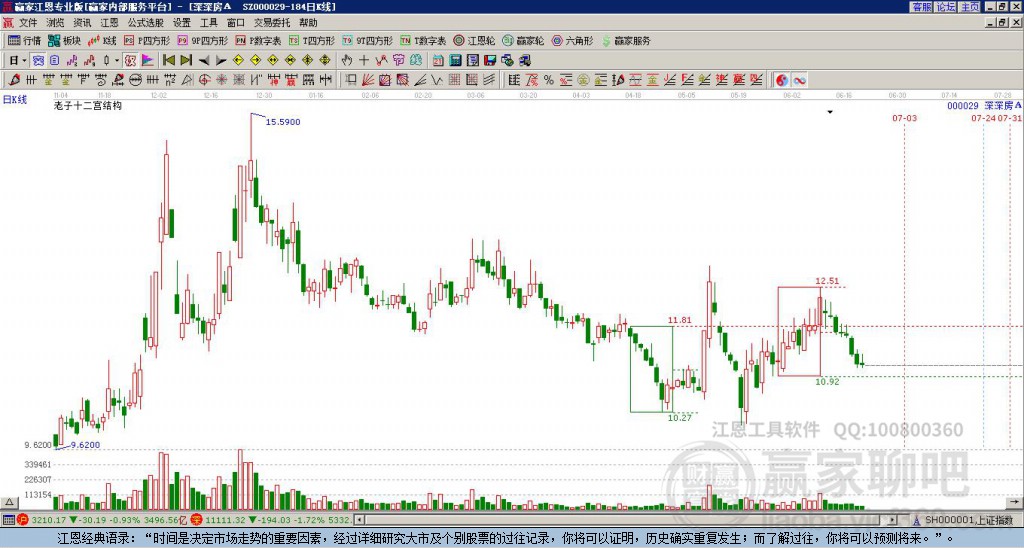Select the crosshair cursor tool
Screen dimensions: 1024x548
(364, 61)
